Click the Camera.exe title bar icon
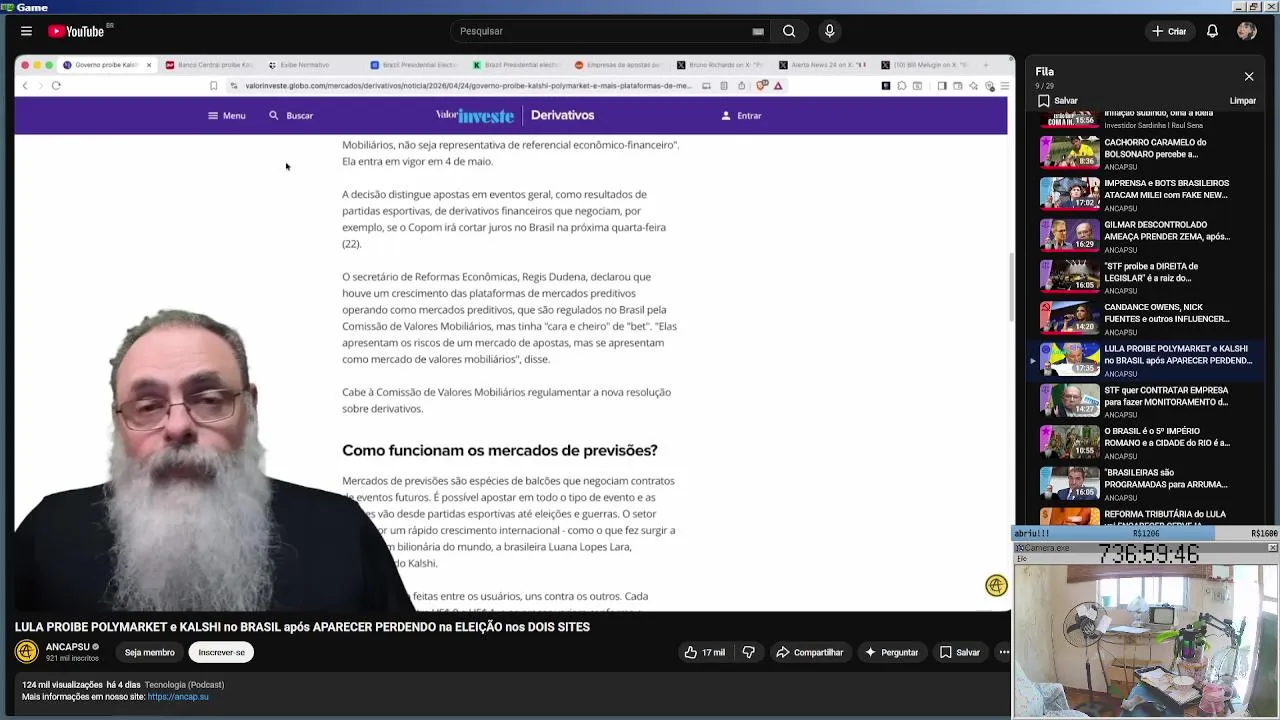The image size is (1280, 720). pyautogui.click(x=1019, y=548)
